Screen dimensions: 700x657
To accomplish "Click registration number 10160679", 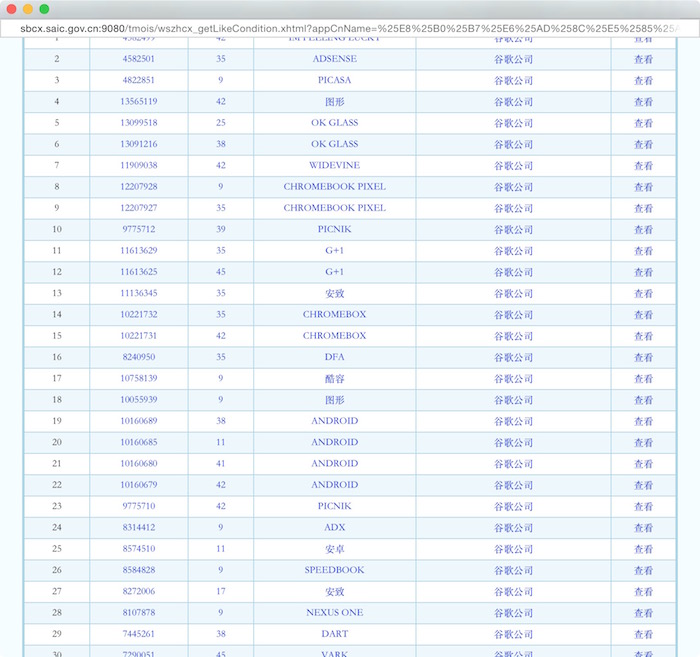I will pos(138,485).
